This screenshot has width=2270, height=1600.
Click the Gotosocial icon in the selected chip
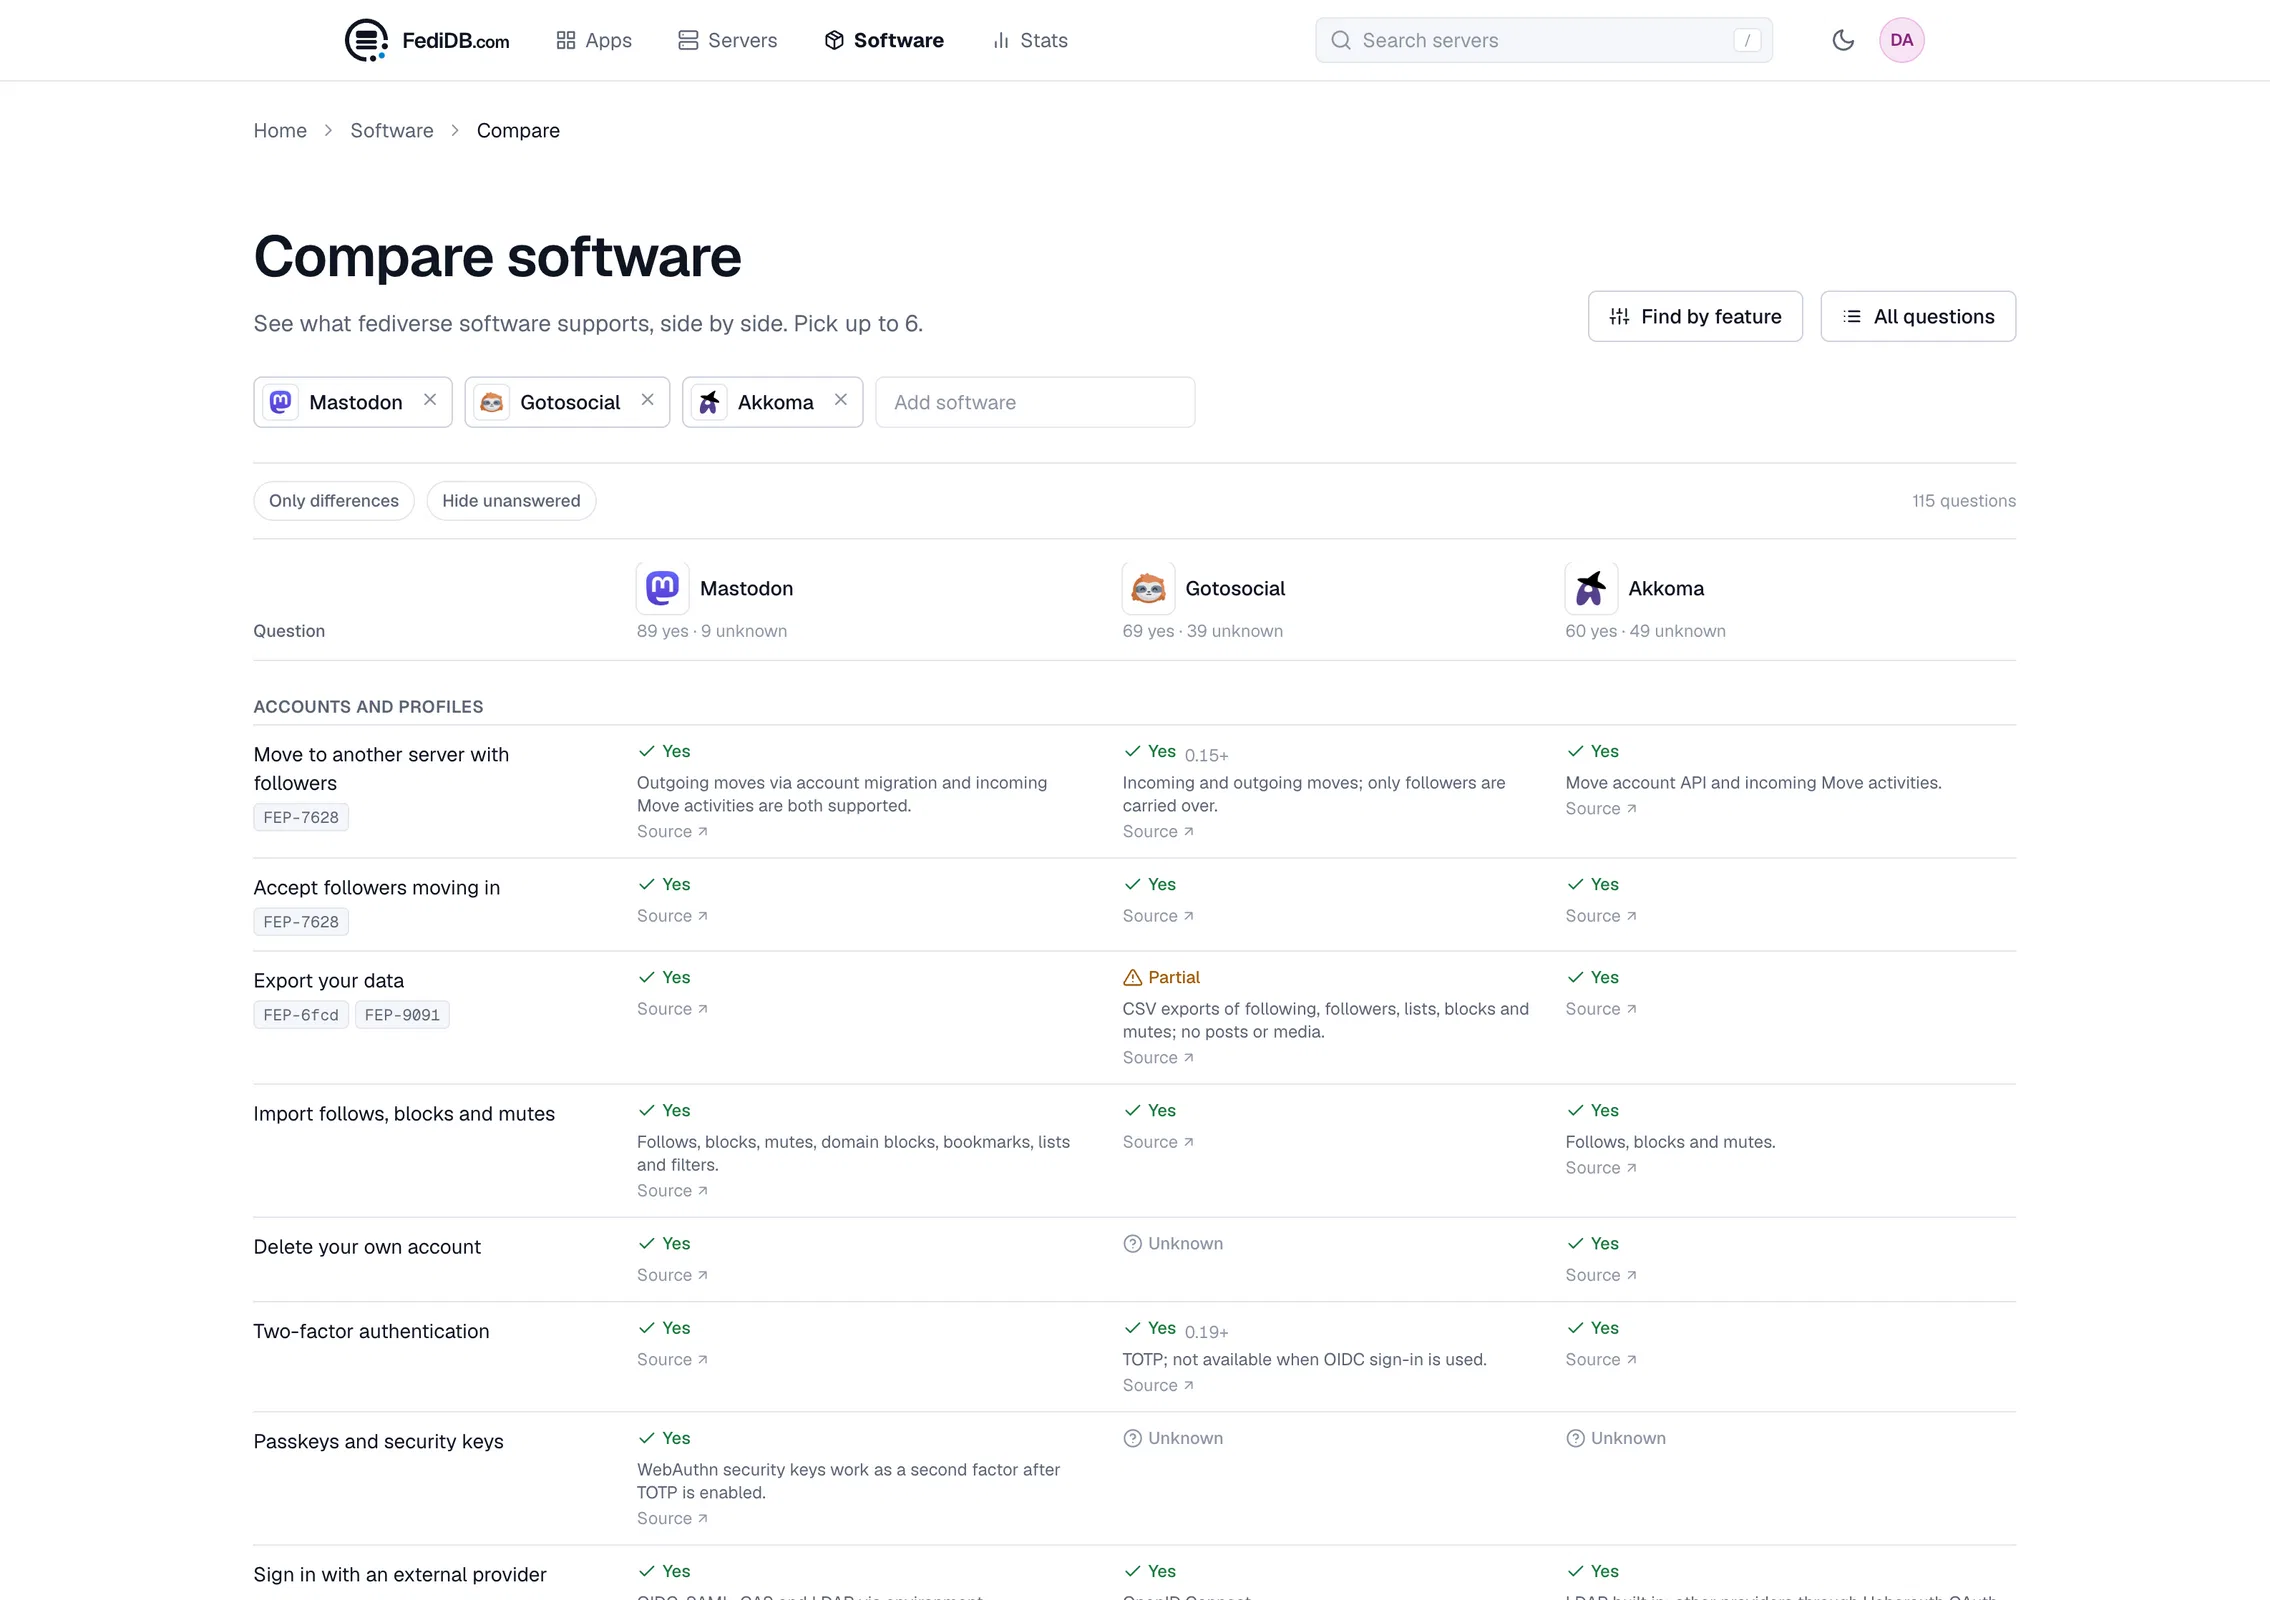[x=492, y=402]
